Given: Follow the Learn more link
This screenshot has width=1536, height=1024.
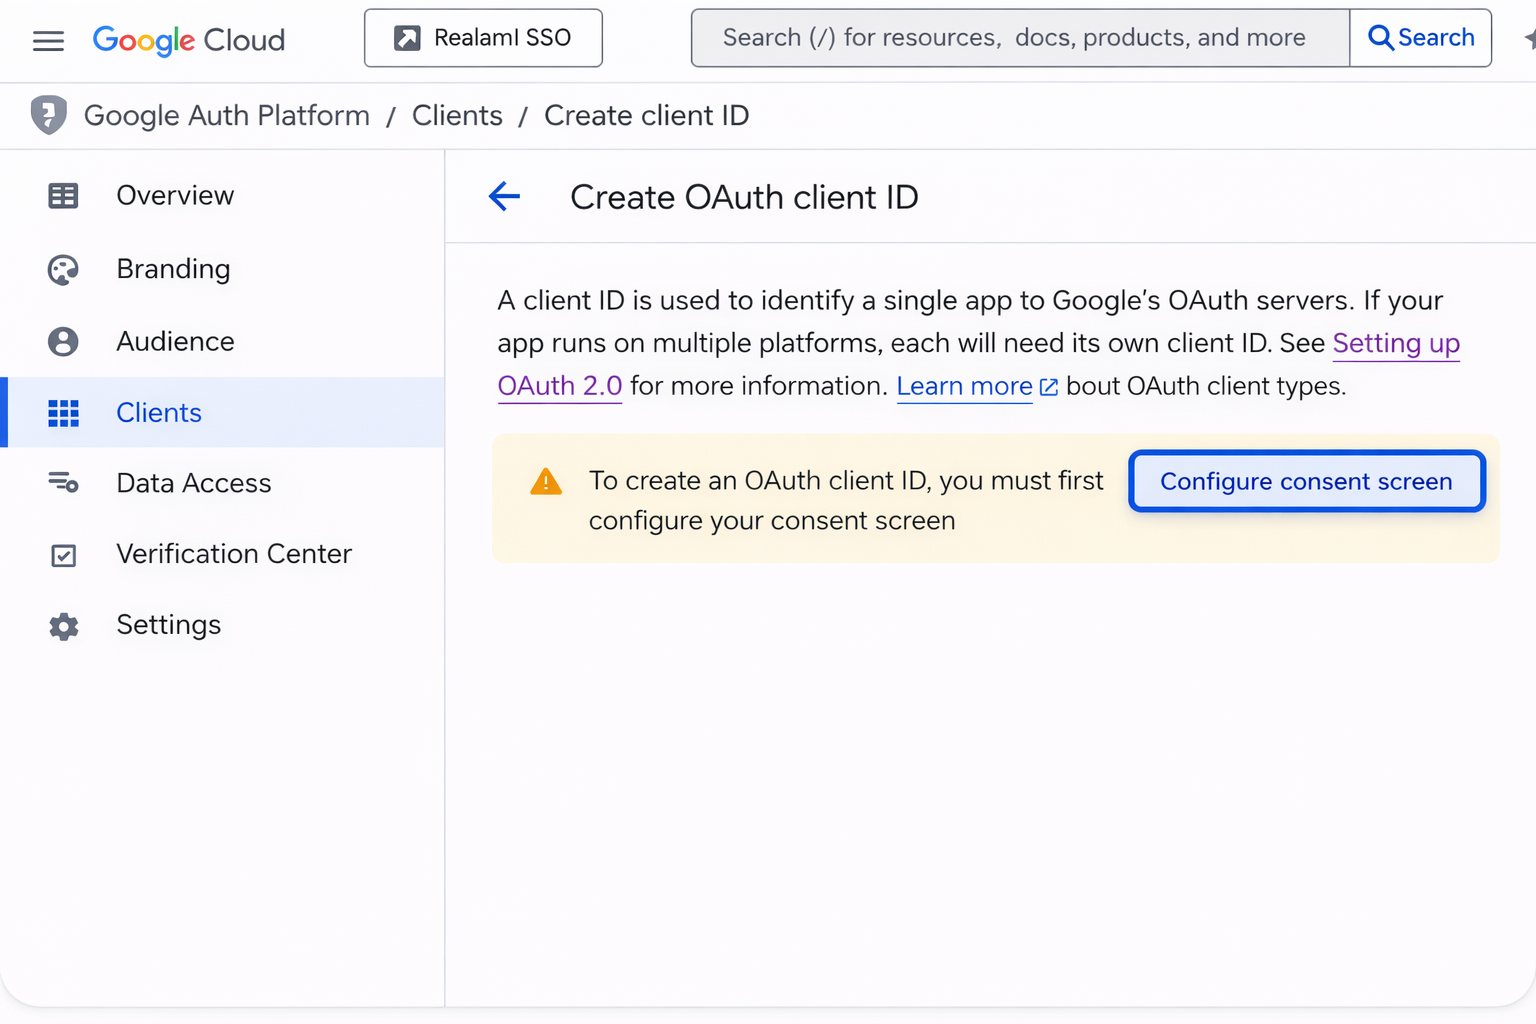Looking at the screenshot, I should [x=964, y=386].
